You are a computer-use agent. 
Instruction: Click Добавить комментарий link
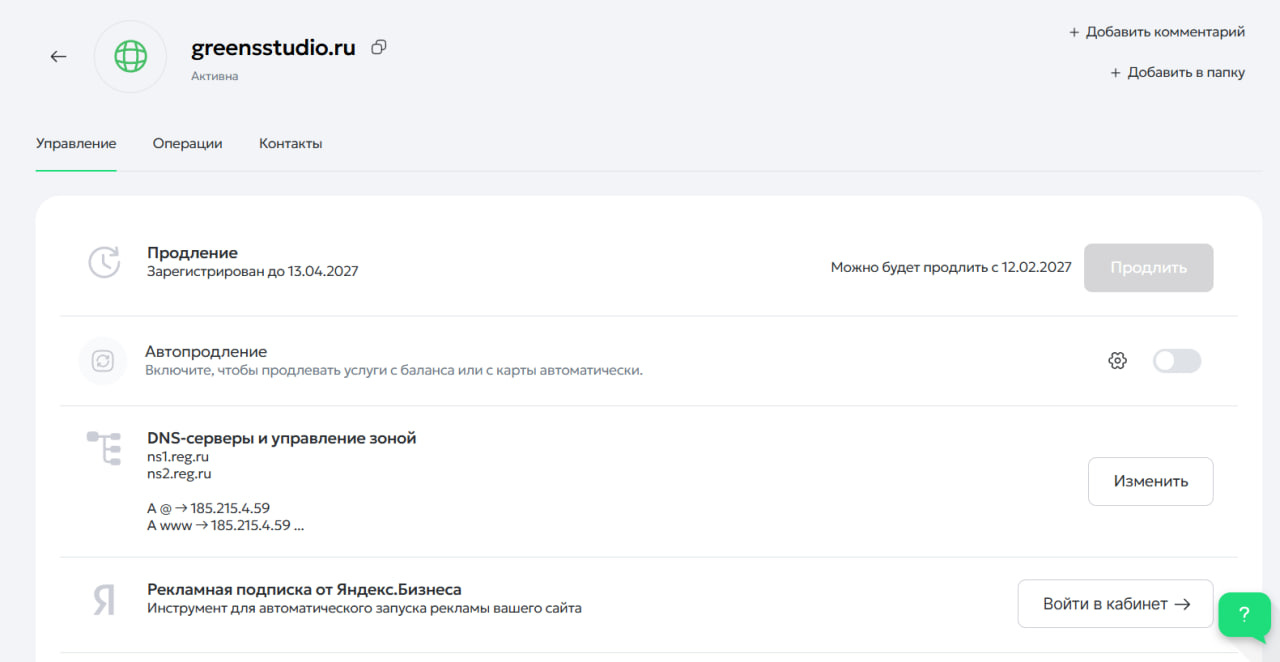tap(1157, 32)
